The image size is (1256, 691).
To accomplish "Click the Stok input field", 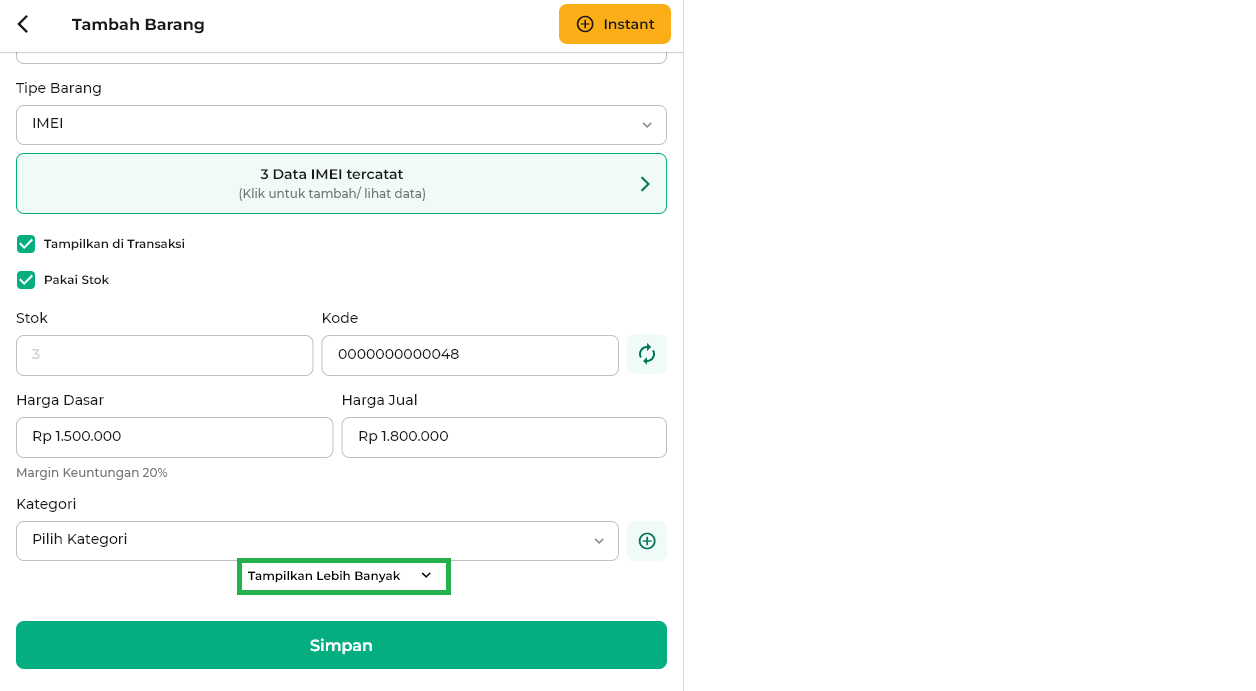I will coord(165,355).
